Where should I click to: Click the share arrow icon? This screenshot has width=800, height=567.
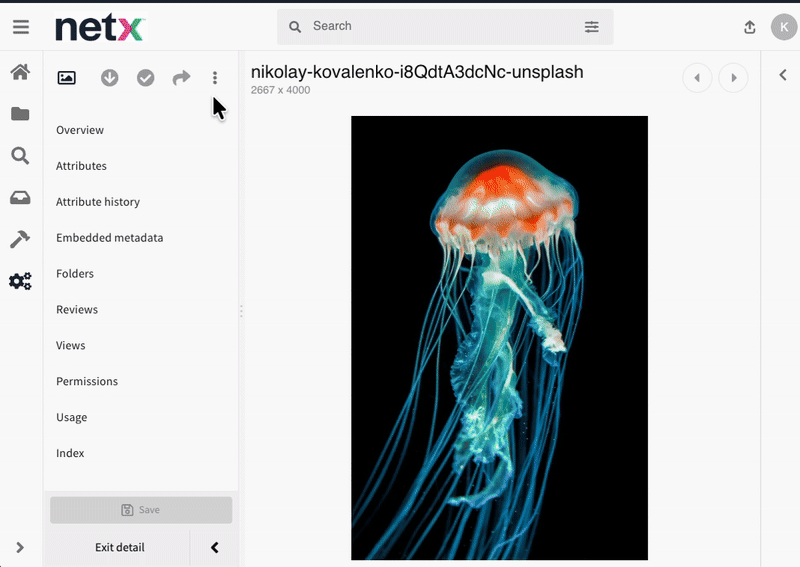(x=181, y=78)
